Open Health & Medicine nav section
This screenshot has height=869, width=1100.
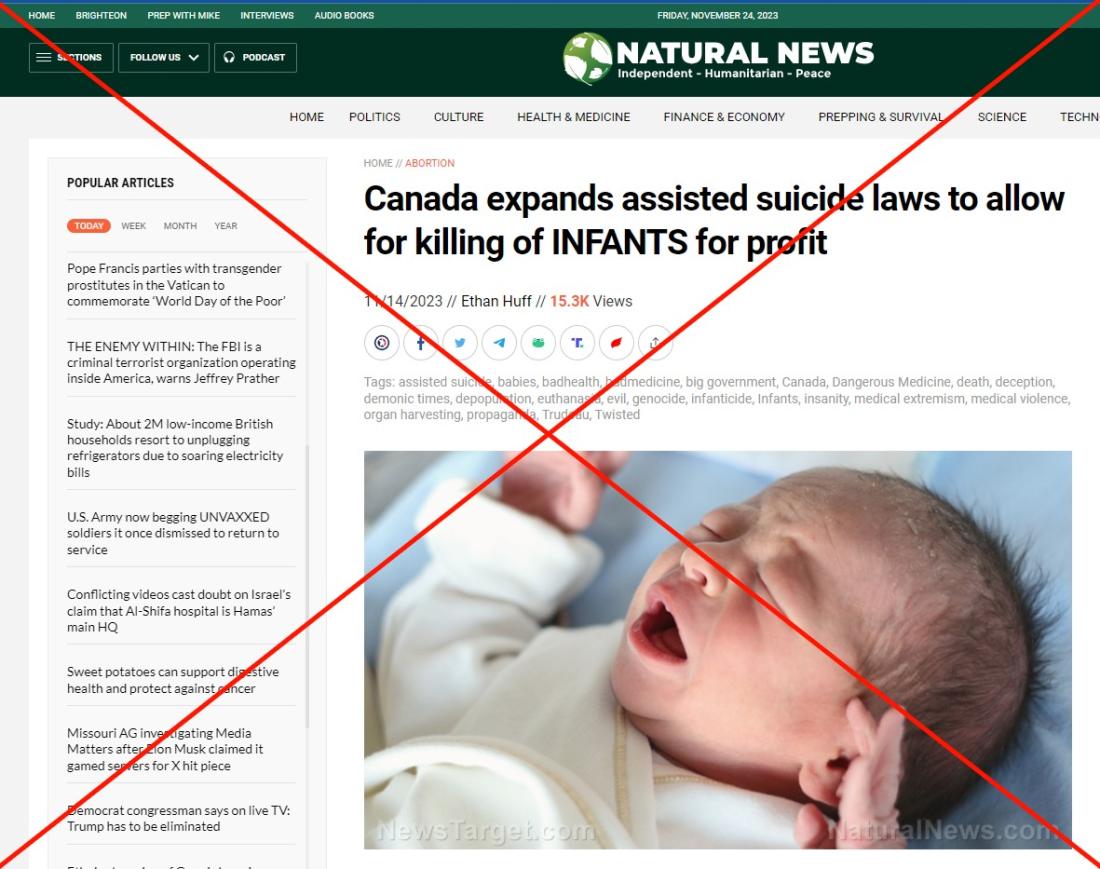tap(574, 117)
